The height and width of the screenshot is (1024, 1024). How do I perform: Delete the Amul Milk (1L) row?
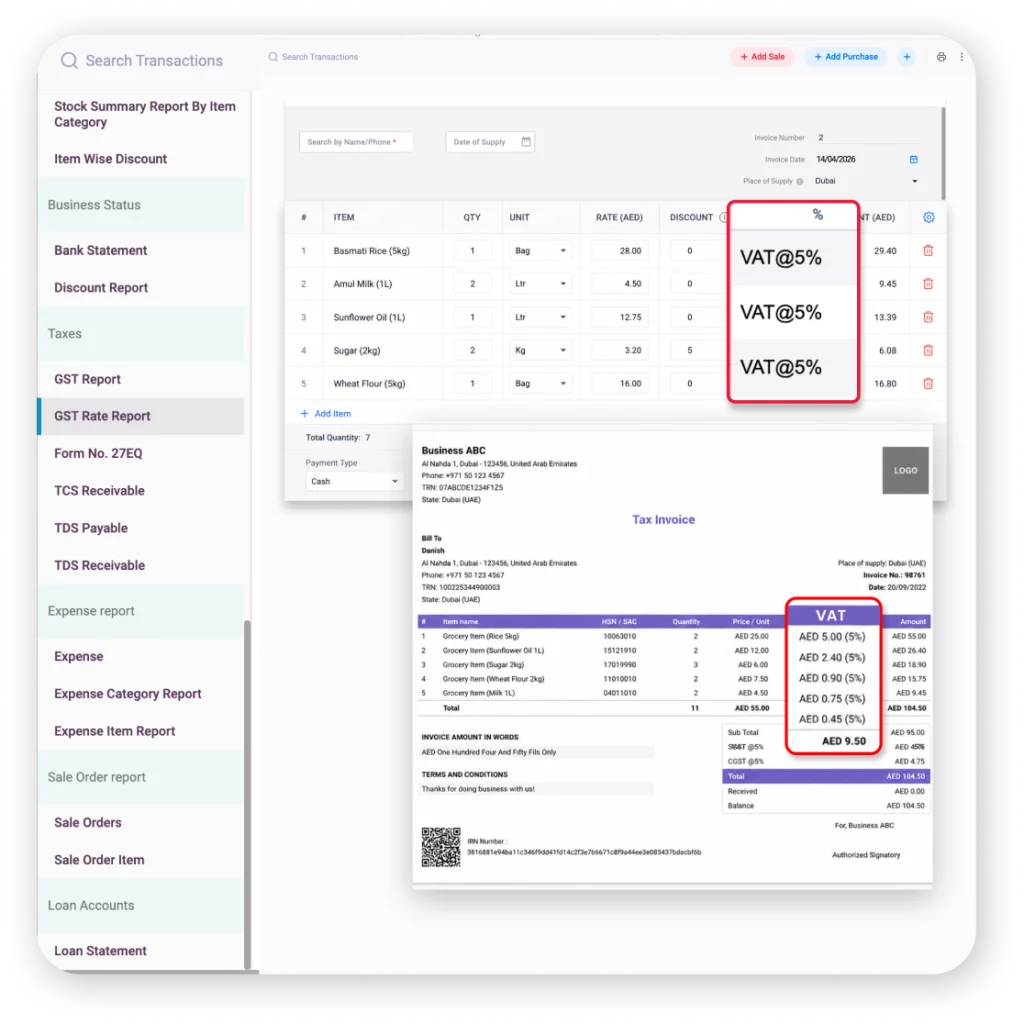(928, 284)
